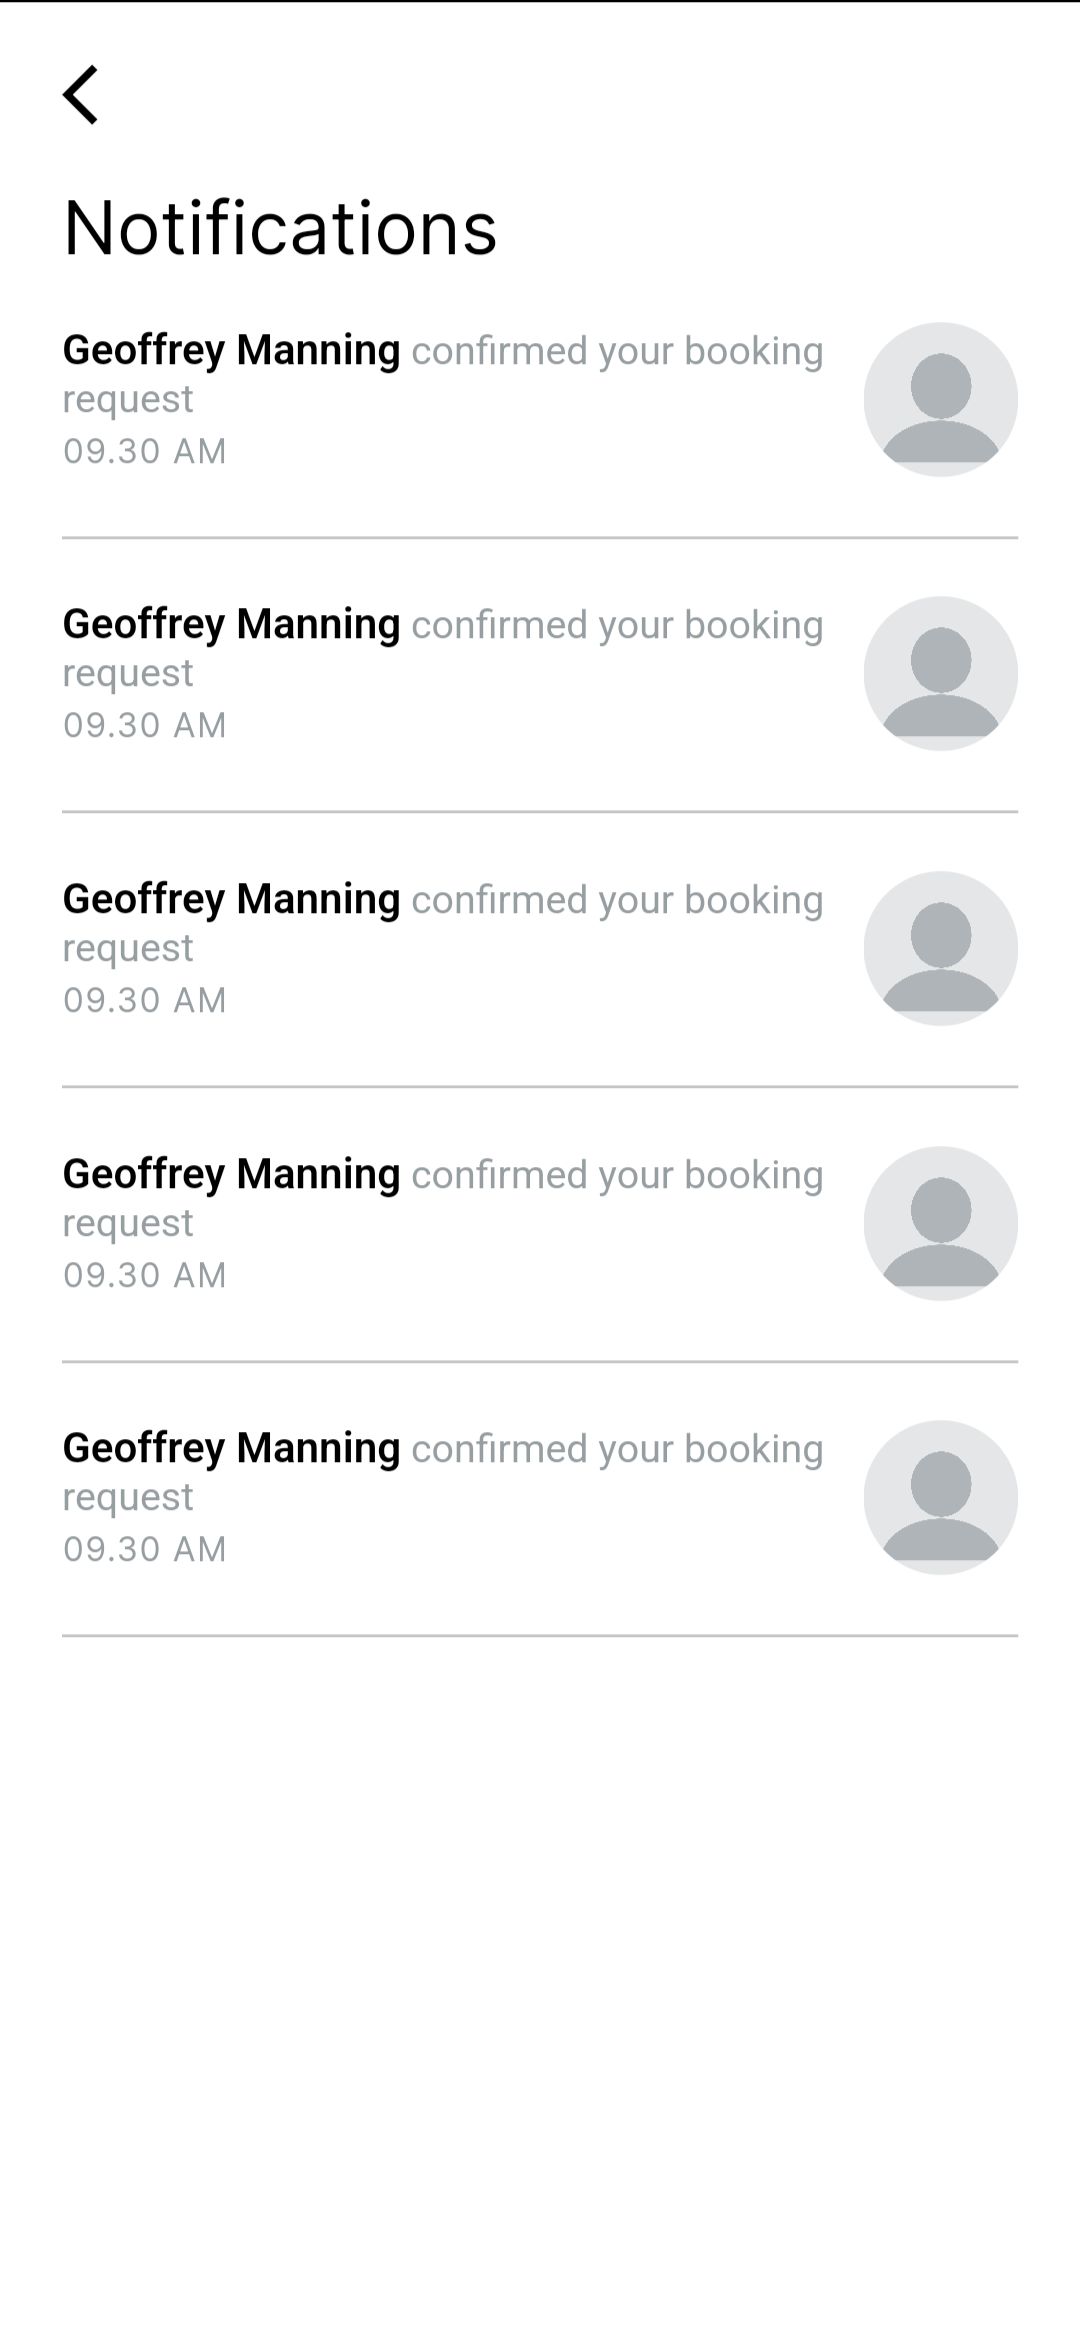1080x2340 pixels.
Task: Select the fourth notification's profile avatar
Action: point(940,1223)
